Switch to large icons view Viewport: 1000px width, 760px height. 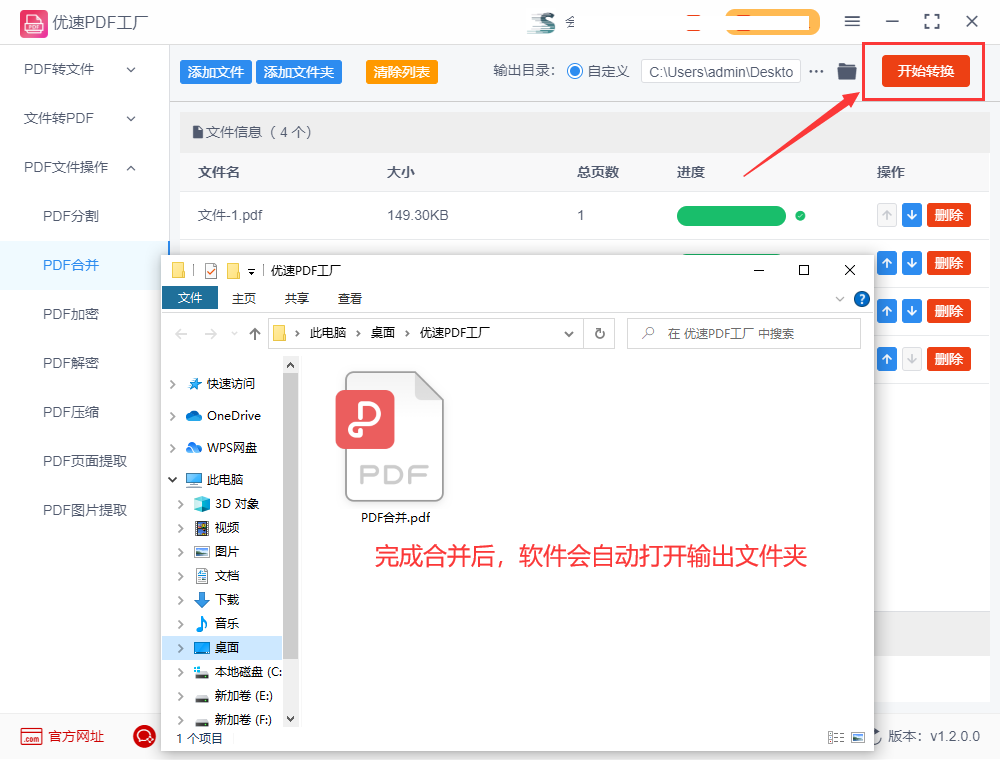click(x=858, y=738)
